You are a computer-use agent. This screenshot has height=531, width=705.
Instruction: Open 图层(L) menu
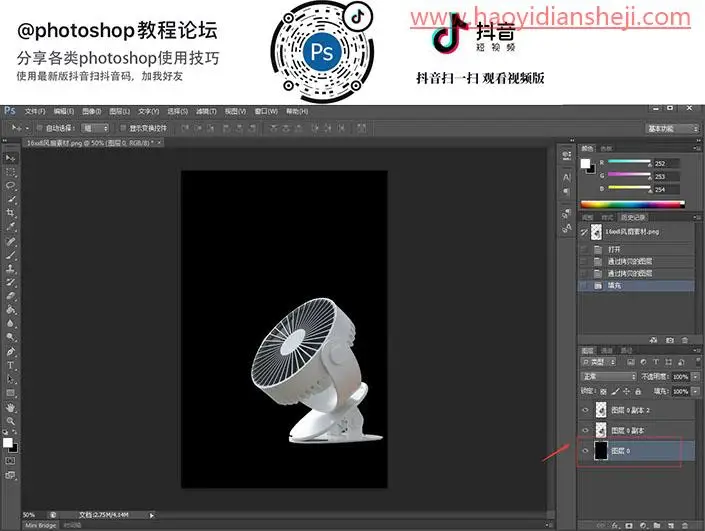(x=119, y=111)
